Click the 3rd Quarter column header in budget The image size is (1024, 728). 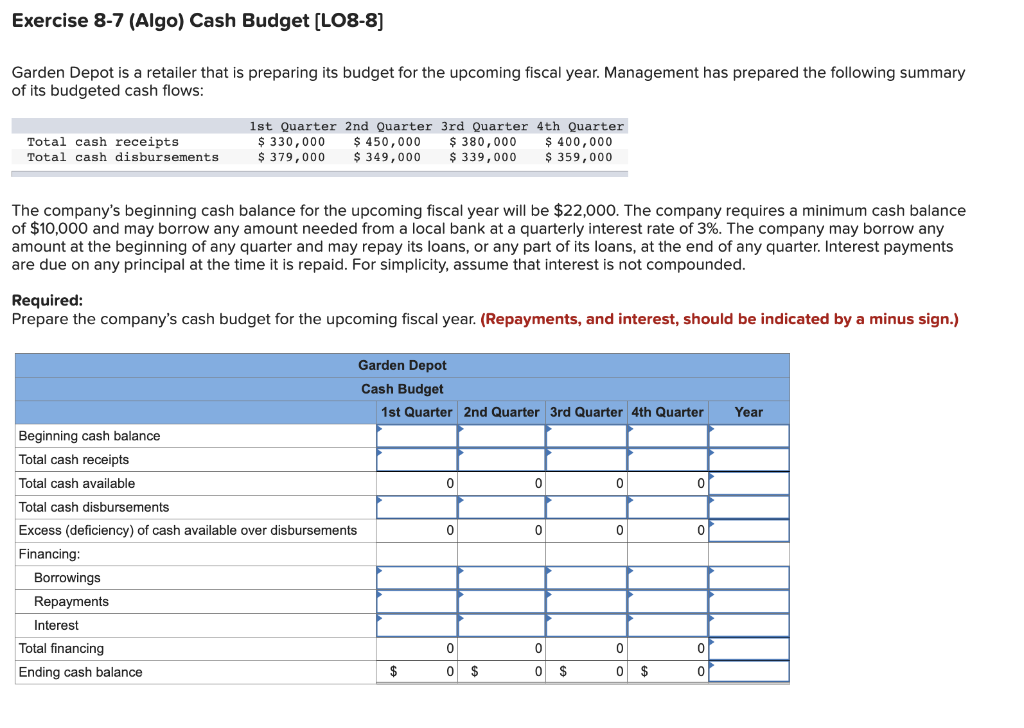click(x=586, y=413)
